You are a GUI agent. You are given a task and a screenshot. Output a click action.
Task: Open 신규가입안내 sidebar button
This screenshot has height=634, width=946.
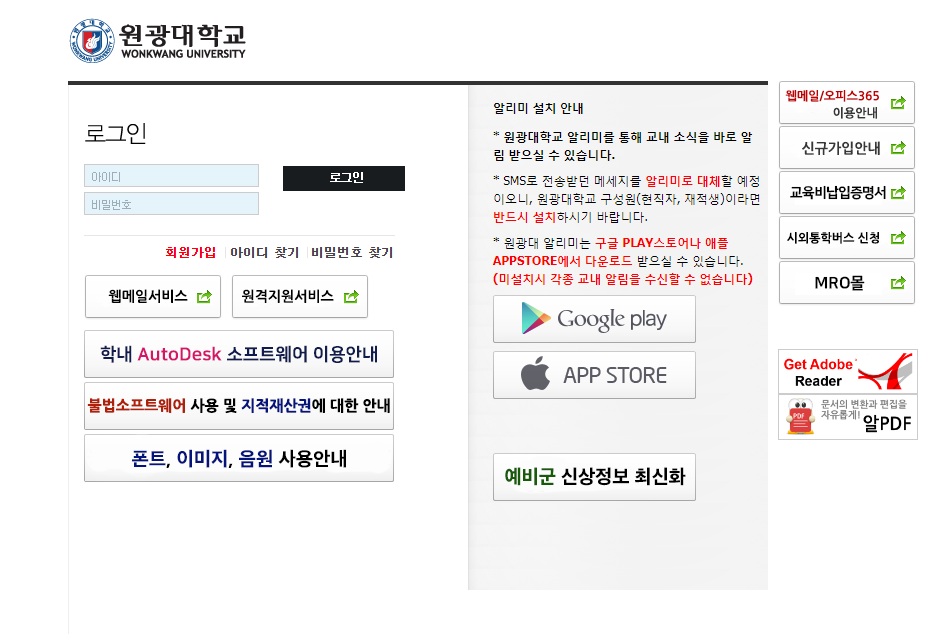pyautogui.click(x=846, y=148)
